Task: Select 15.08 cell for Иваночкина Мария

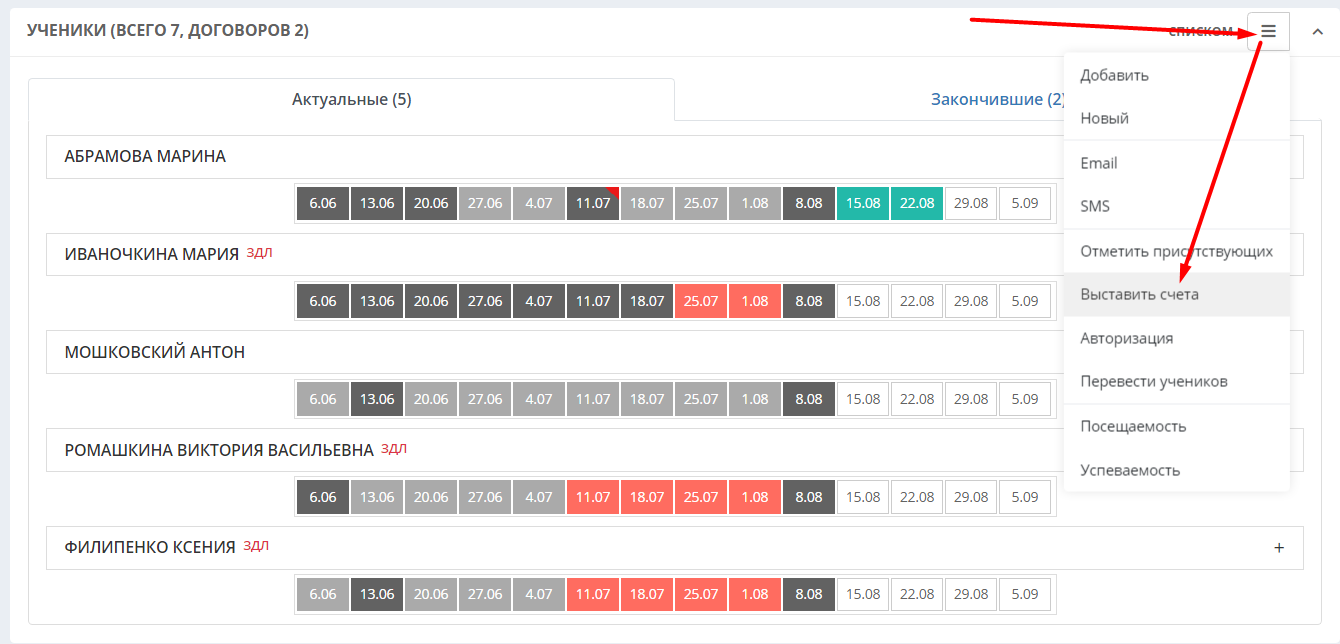Action: coord(863,301)
